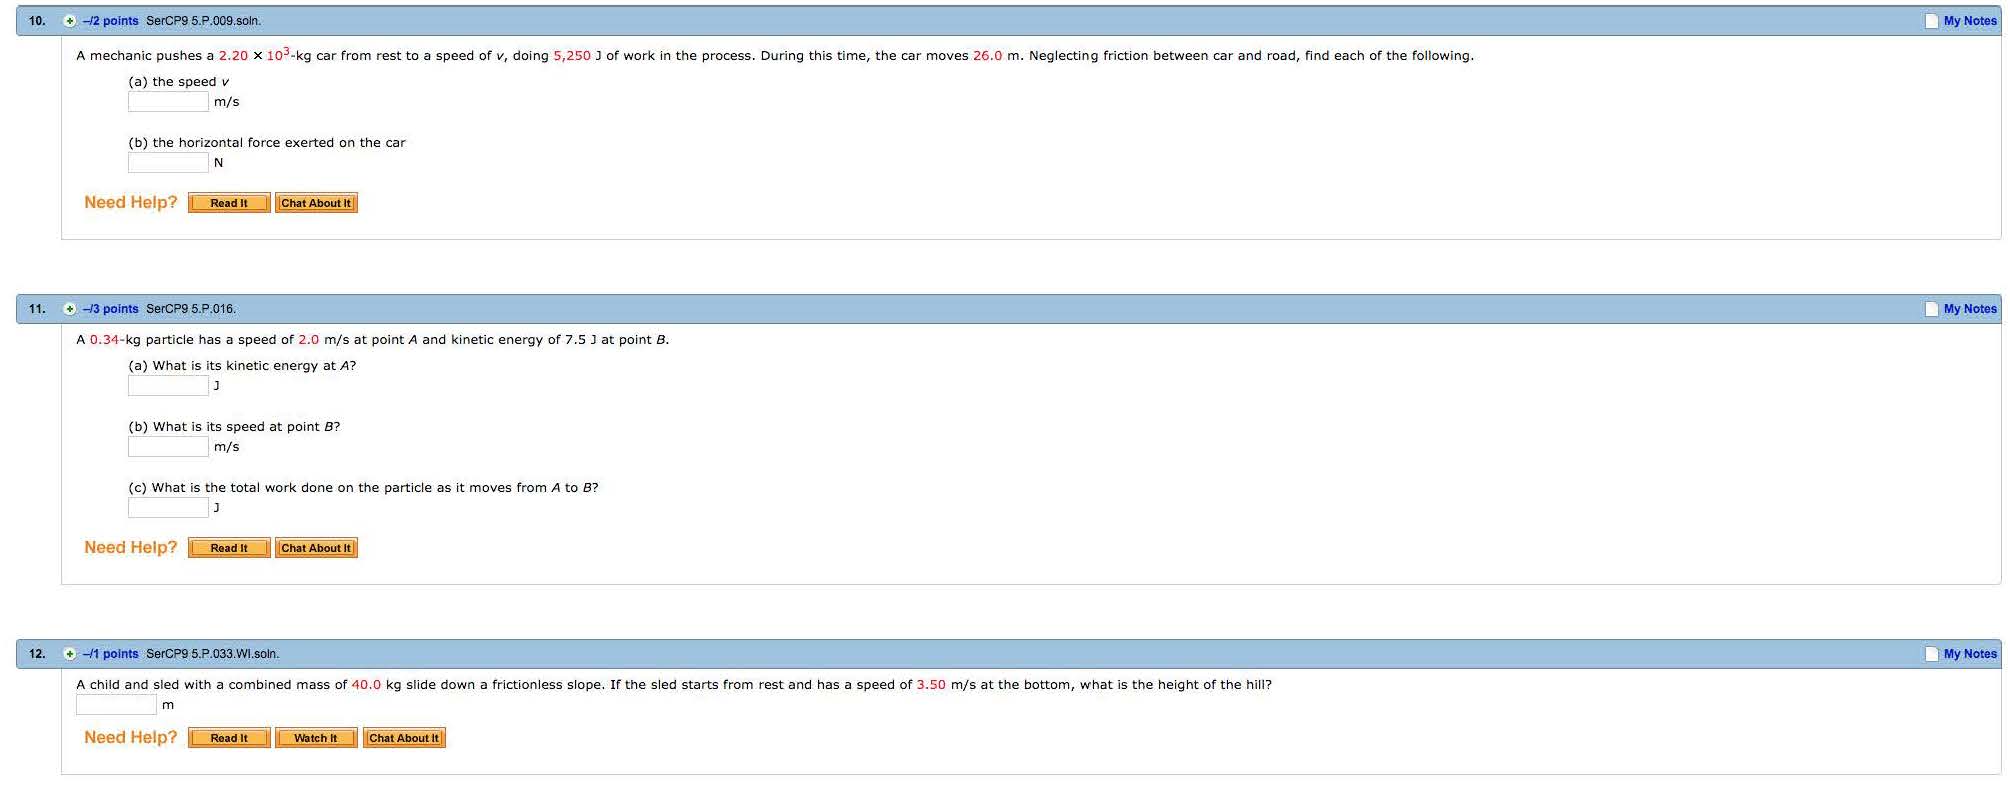Viewport: 2010px width, 789px height.
Task: Open My Notes for question 12
Action: pyautogui.click(x=1968, y=654)
